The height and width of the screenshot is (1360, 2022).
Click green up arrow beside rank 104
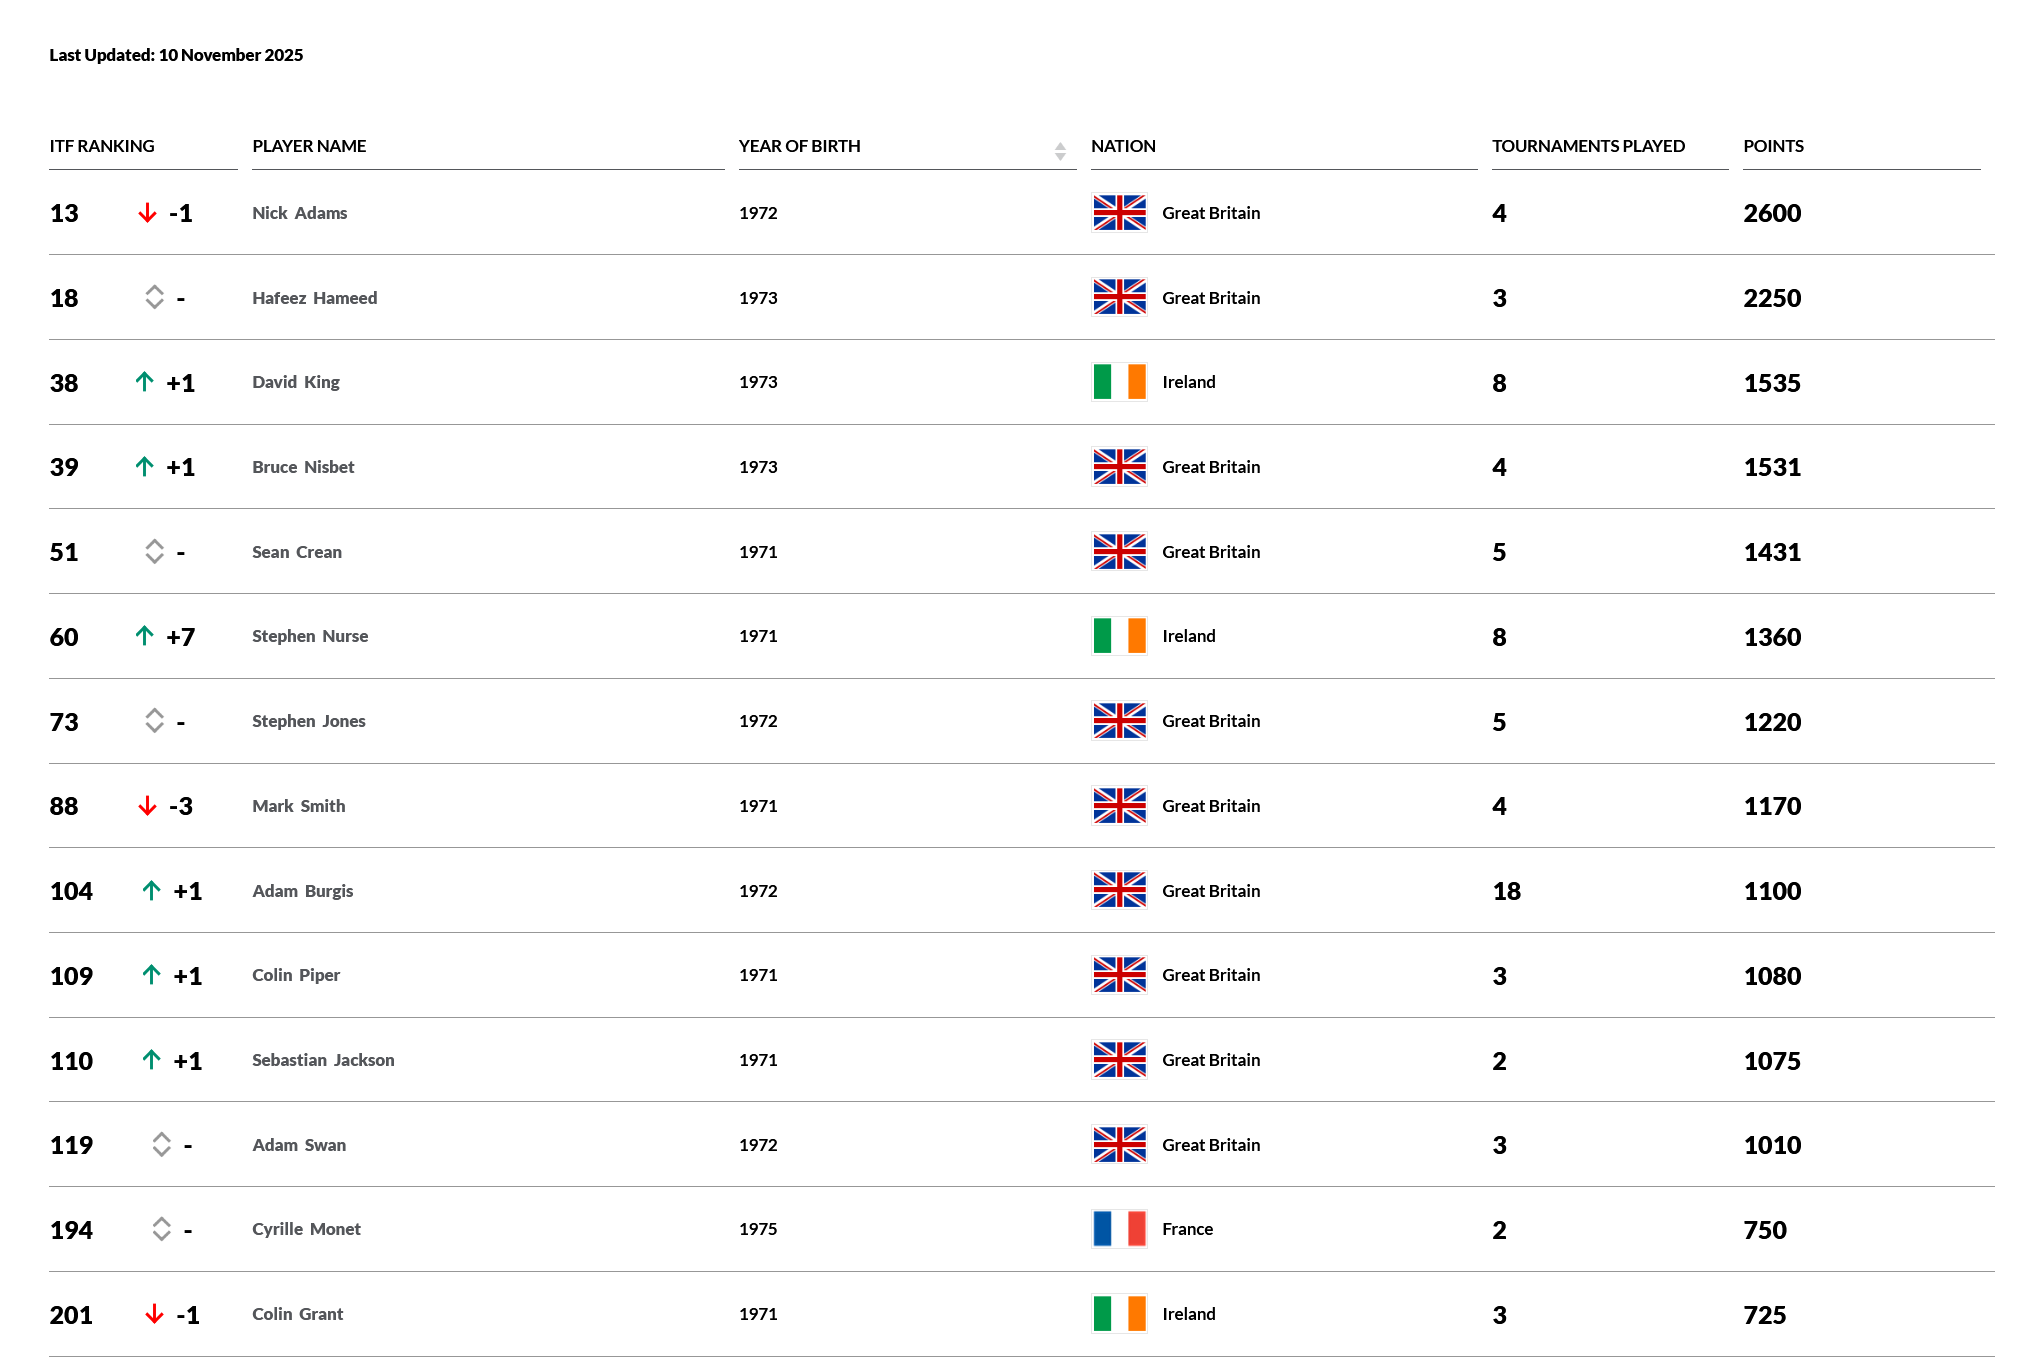[x=151, y=890]
